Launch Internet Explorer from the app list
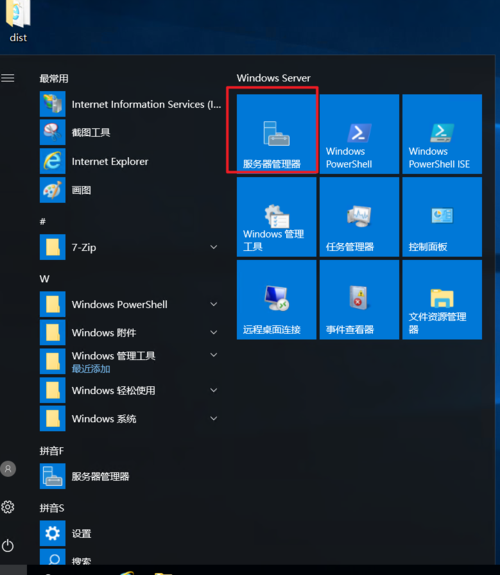 point(130,161)
